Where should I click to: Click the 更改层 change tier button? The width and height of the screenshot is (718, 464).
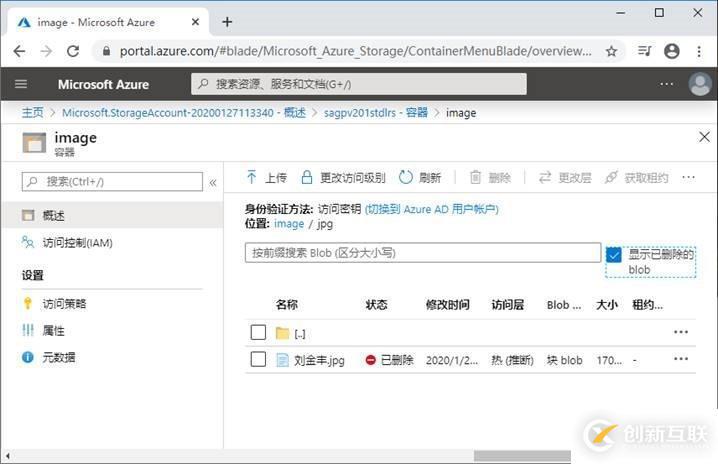[565, 177]
